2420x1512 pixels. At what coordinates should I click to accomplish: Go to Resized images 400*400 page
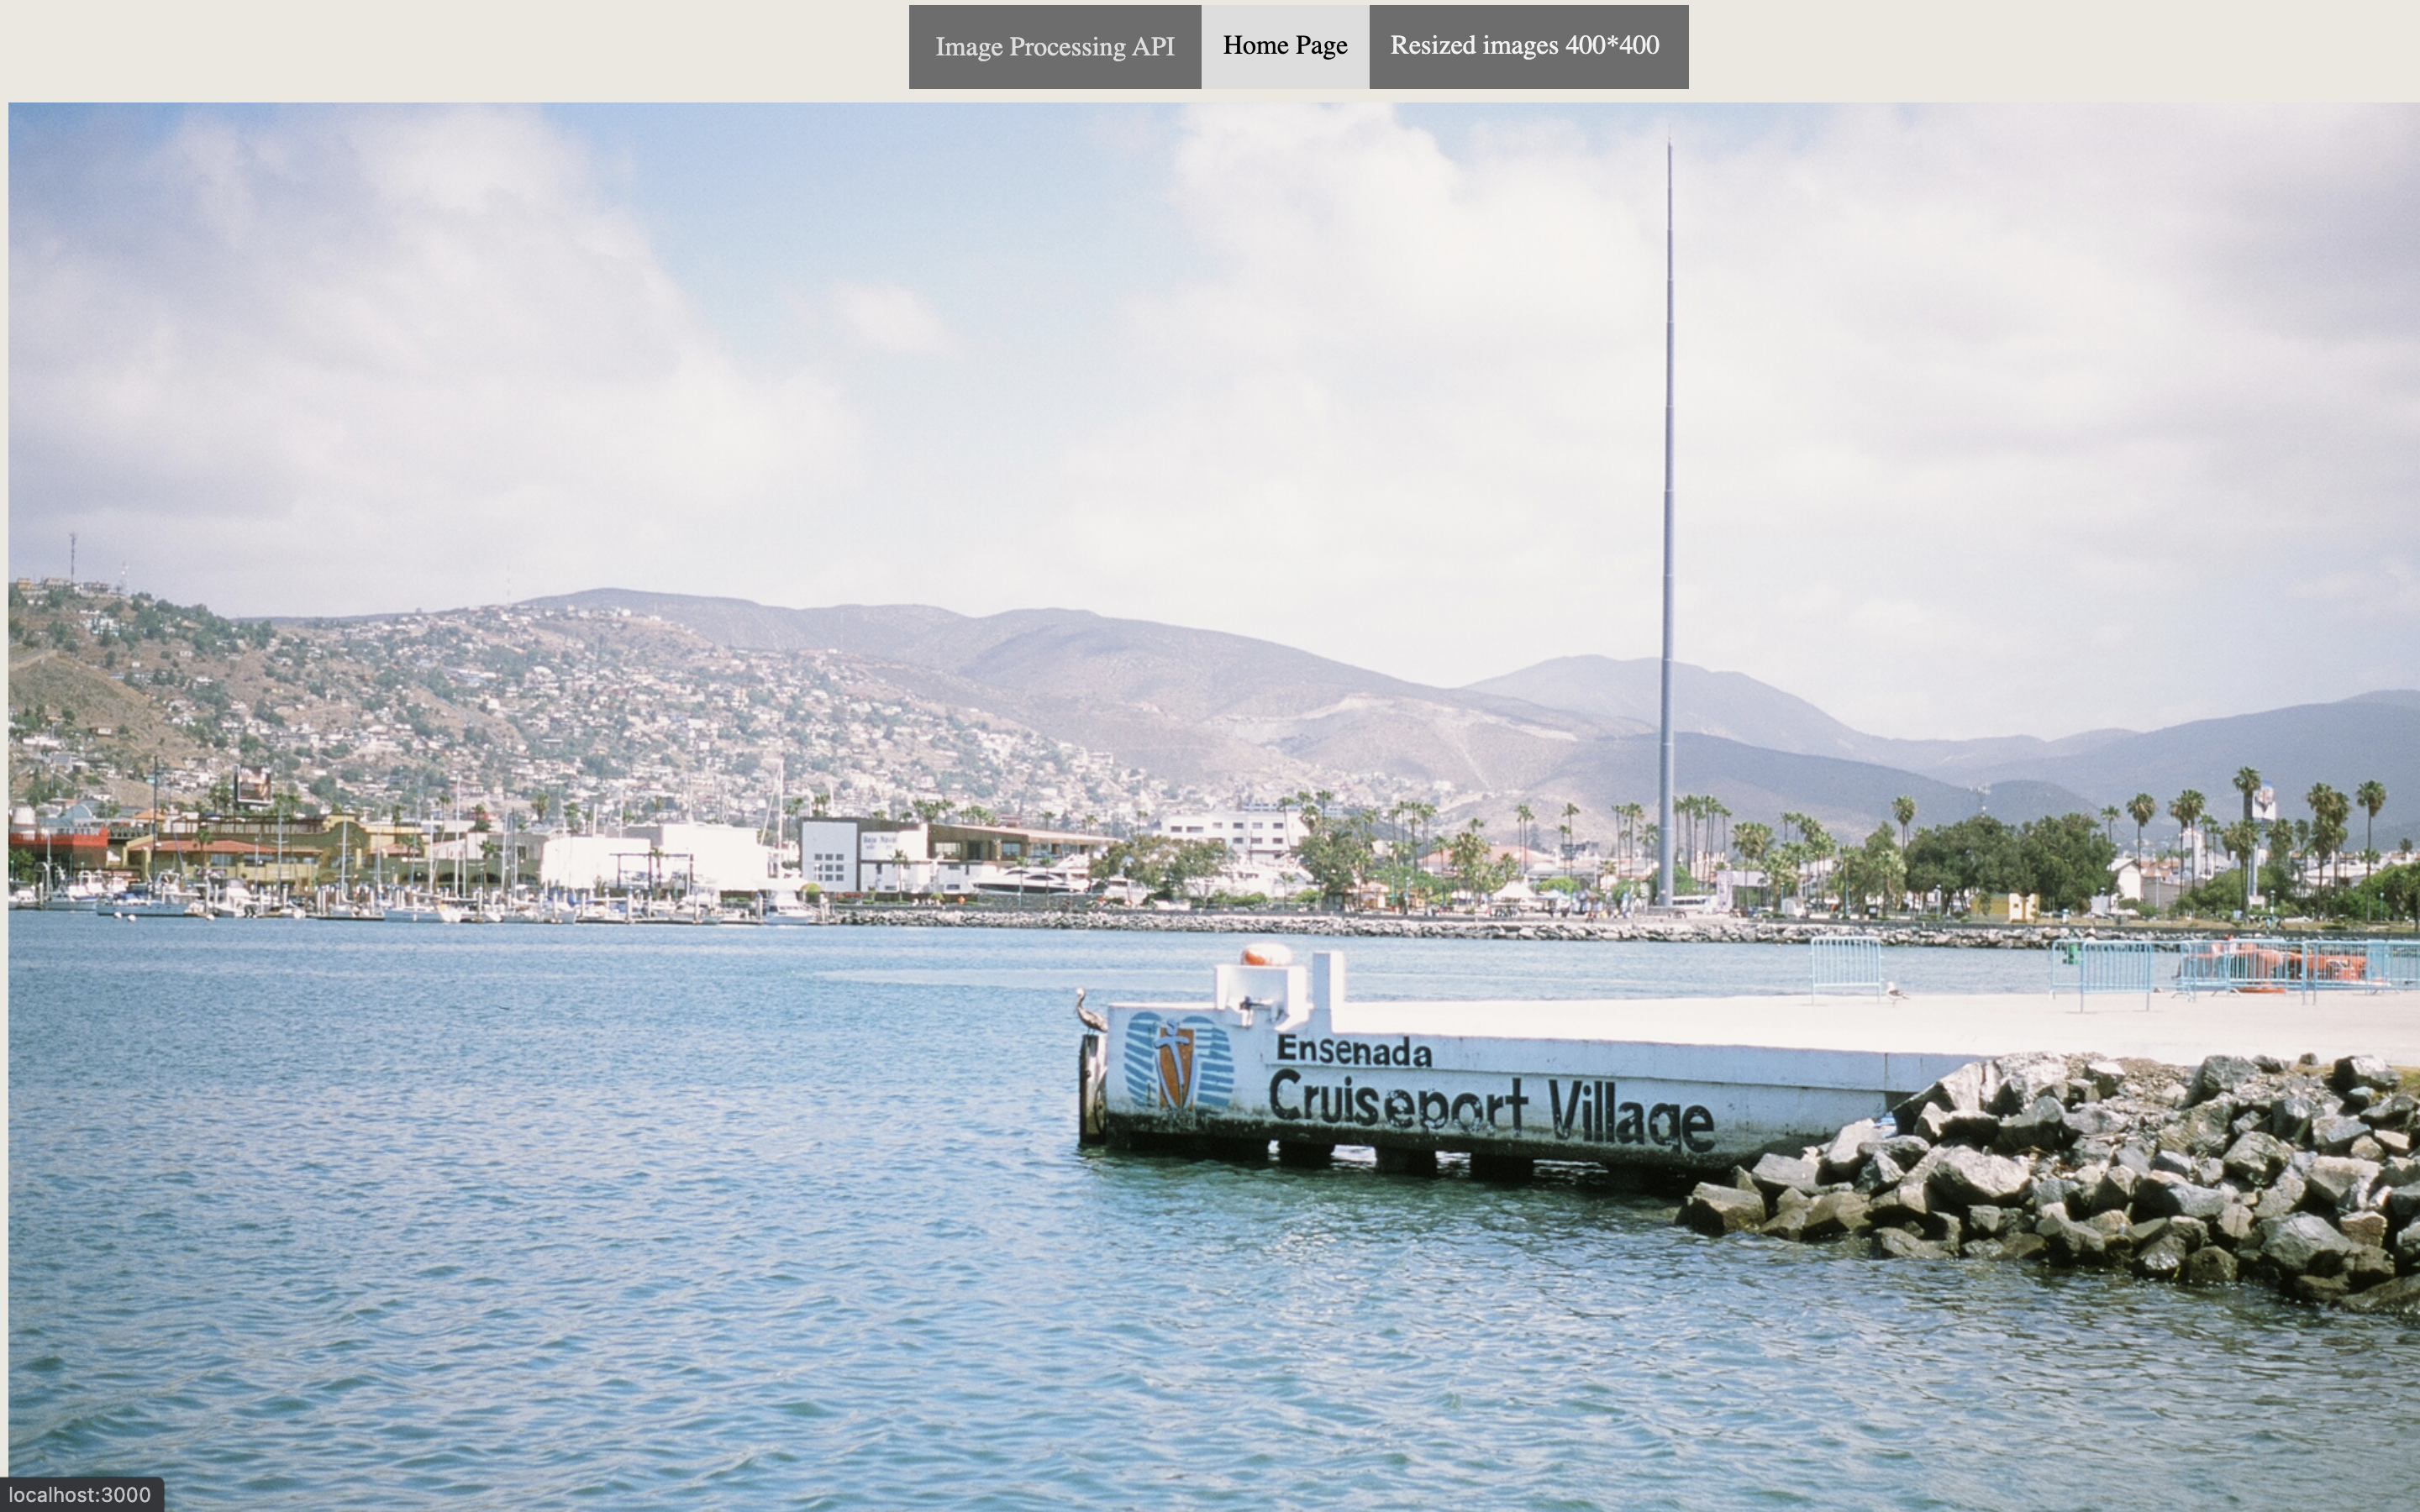tap(1527, 46)
